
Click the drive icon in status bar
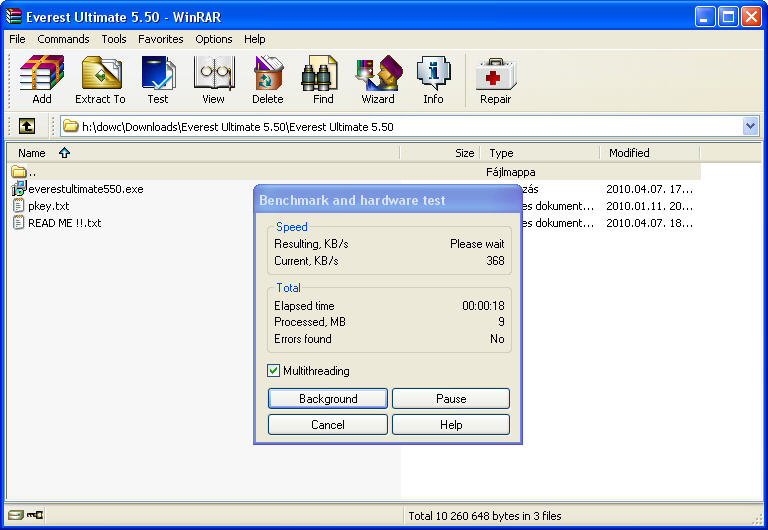coord(16,515)
